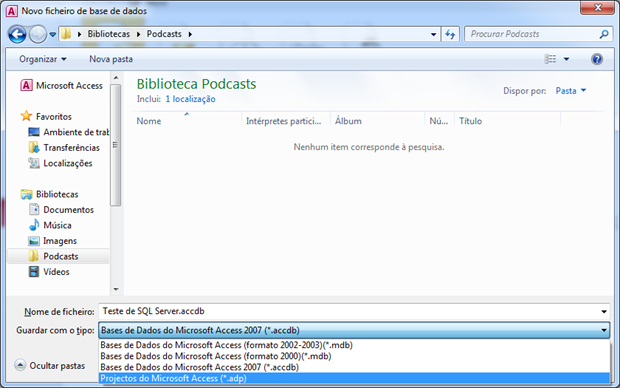Click the refresh button beside address bar
The width and height of the screenshot is (620, 388).
450,34
